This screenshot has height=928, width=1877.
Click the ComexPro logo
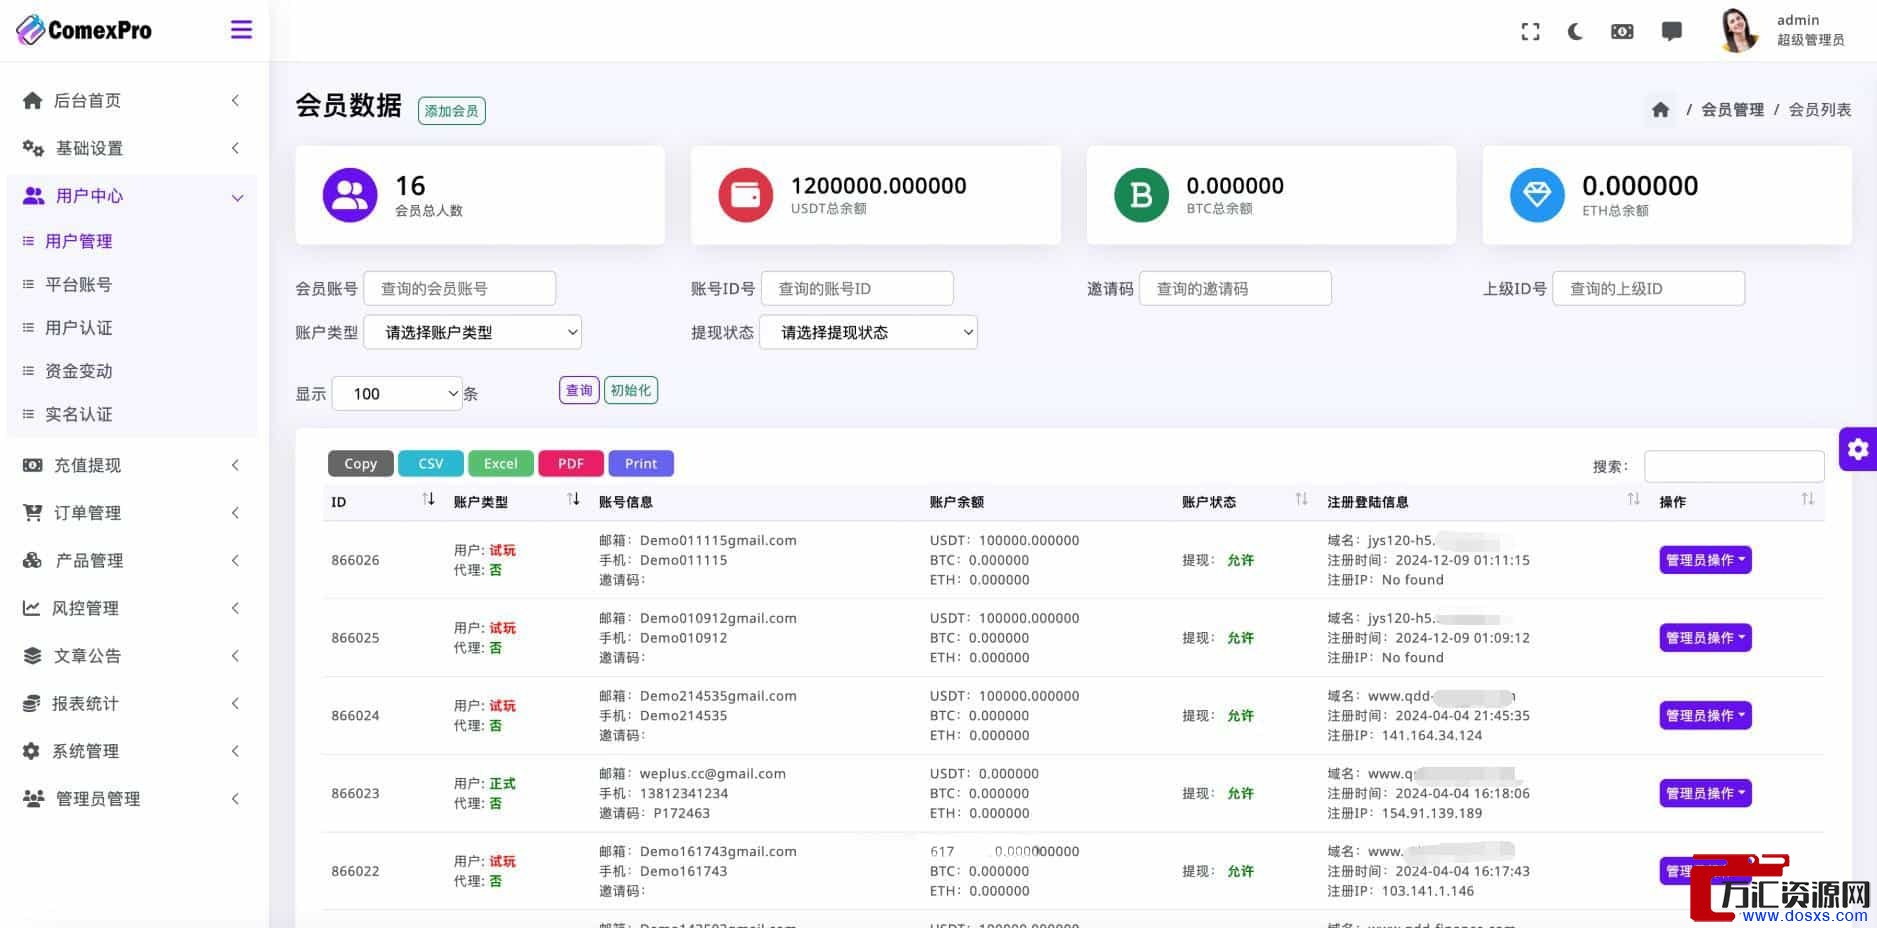tap(84, 30)
